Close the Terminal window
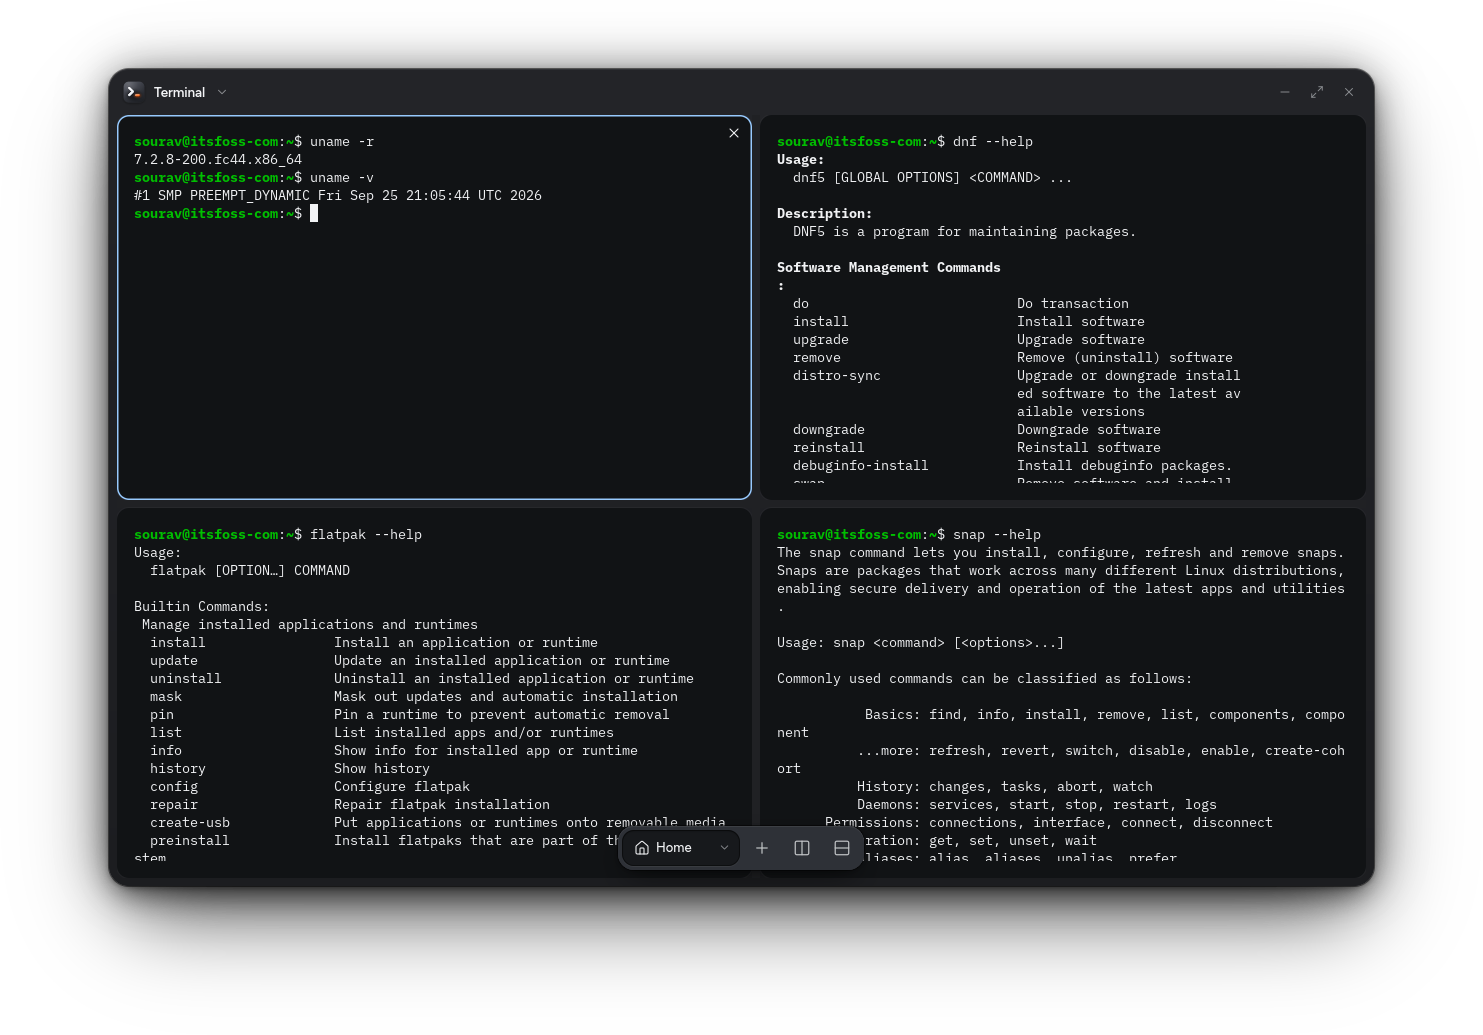Image resolution: width=1483 pixels, height=1035 pixels. [1349, 92]
